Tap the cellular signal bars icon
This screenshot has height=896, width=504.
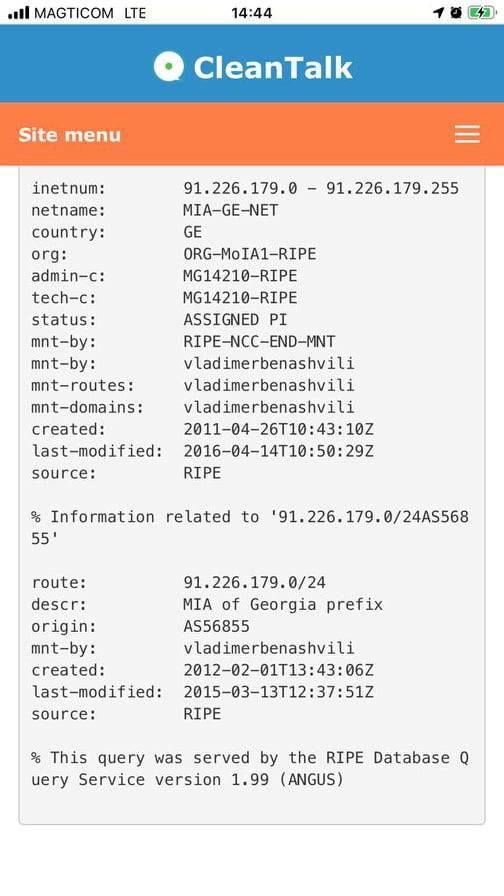point(18,13)
